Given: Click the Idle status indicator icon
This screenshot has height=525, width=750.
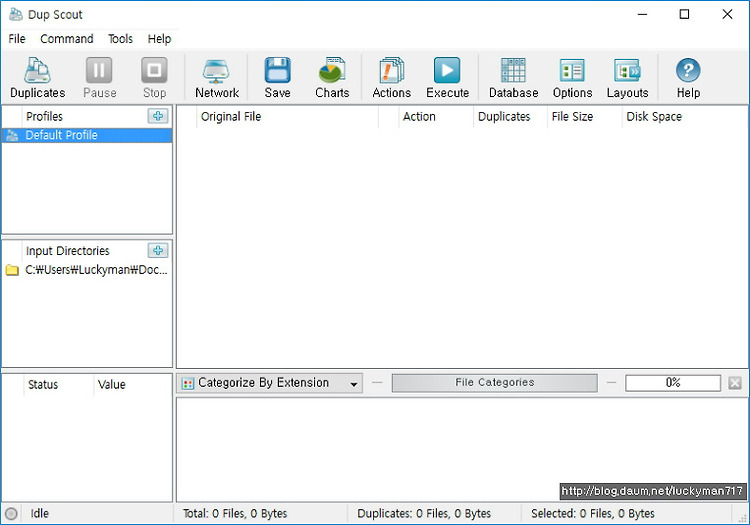Looking at the screenshot, I should tap(11, 514).
